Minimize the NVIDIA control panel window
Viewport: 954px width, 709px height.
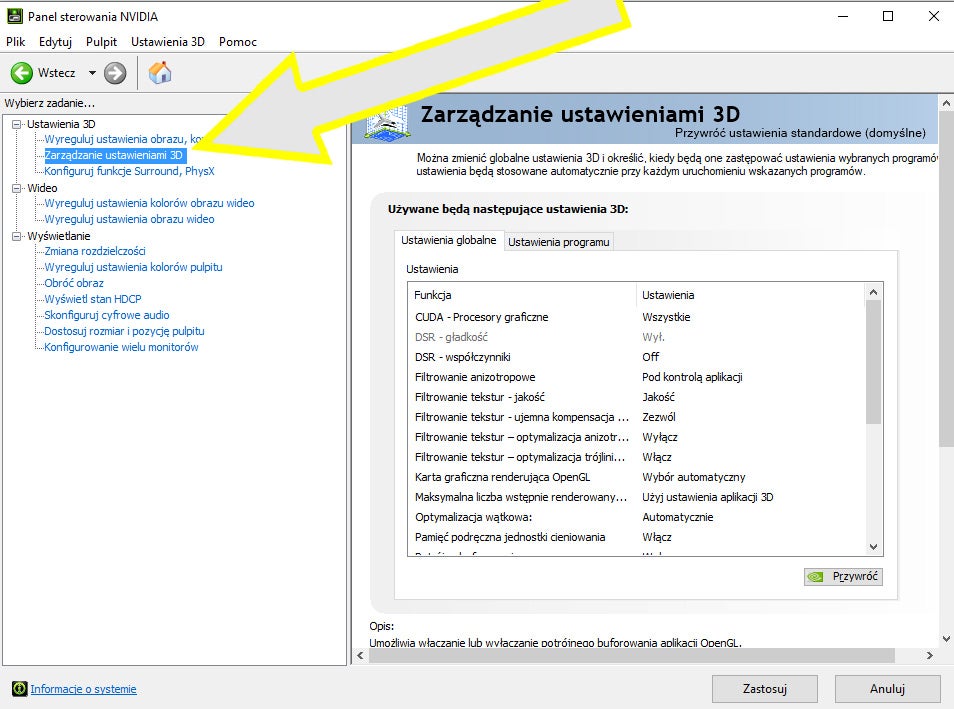click(x=843, y=16)
